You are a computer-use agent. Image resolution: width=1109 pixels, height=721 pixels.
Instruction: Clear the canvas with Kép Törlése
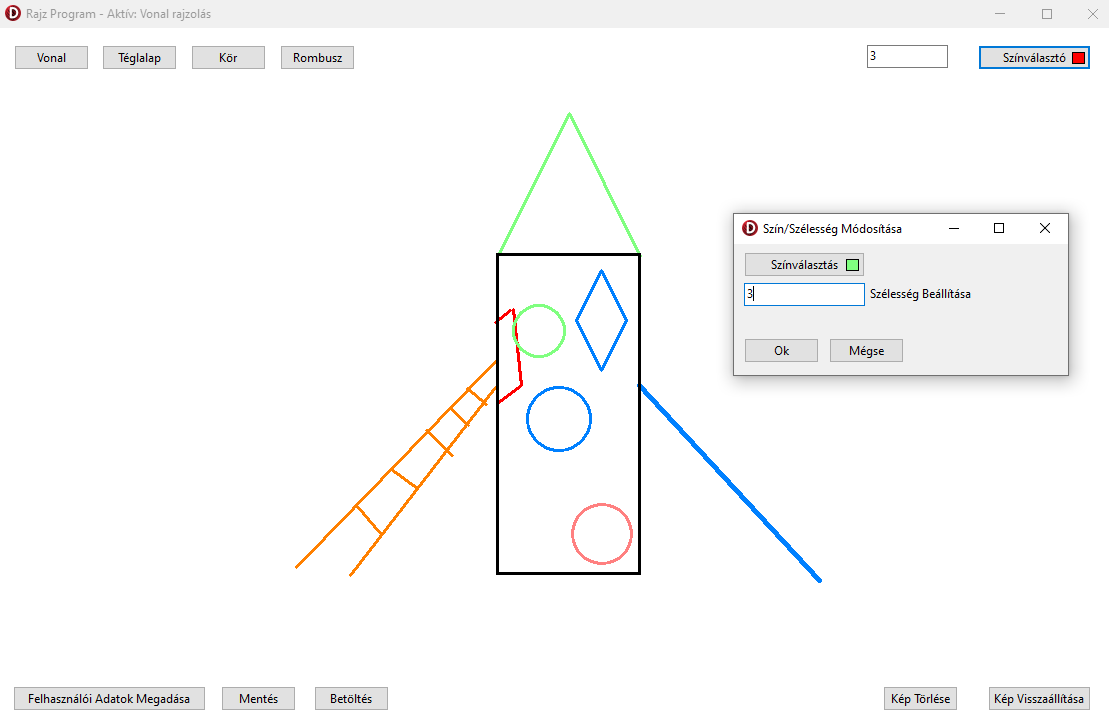pyautogui.click(x=921, y=699)
